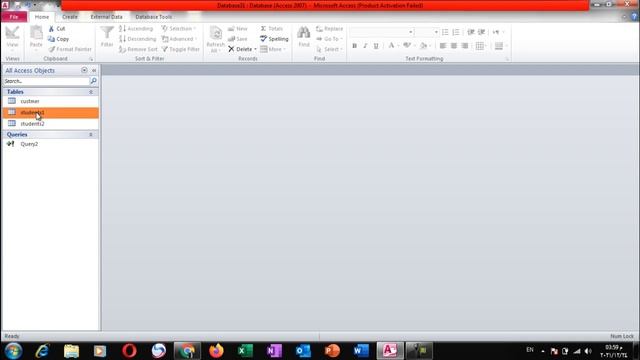Screen dimensions: 640x360
Task: Collapse the Queries group
Action: point(91,134)
